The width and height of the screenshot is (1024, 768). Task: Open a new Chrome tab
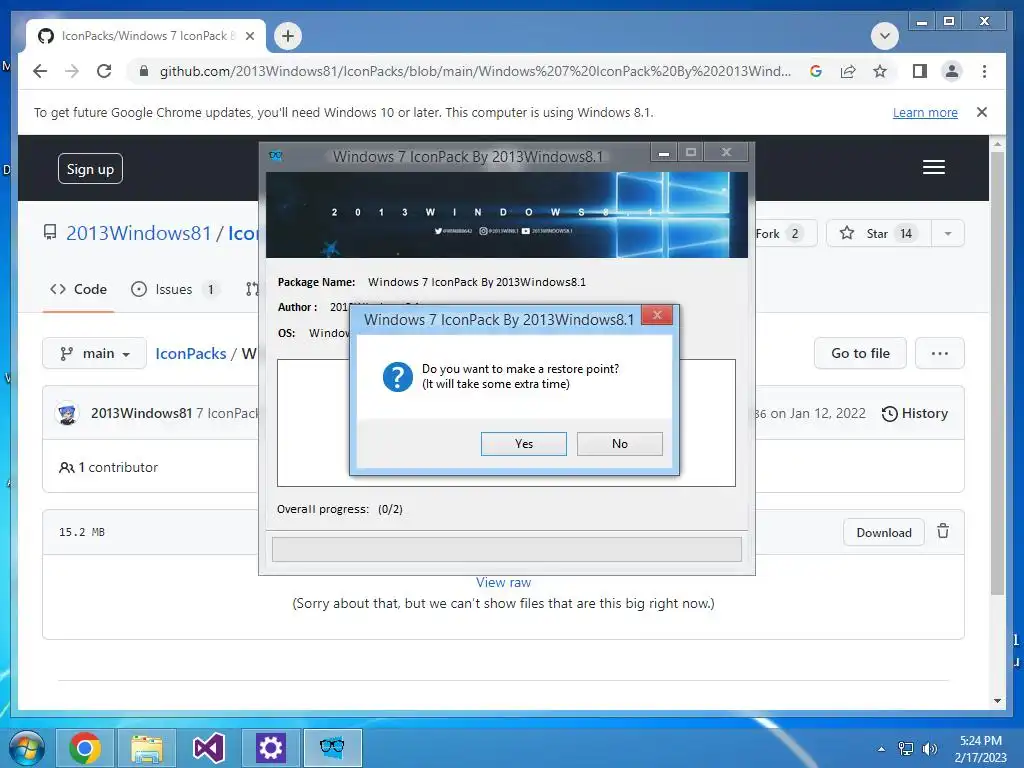288,36
